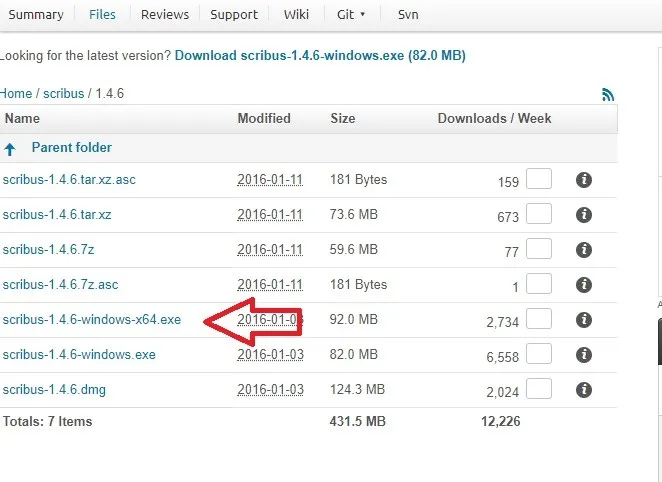This screenshot has height=482, width=662.
Task: Switch to the Summary tab
Action: click(x=36, y=15)
